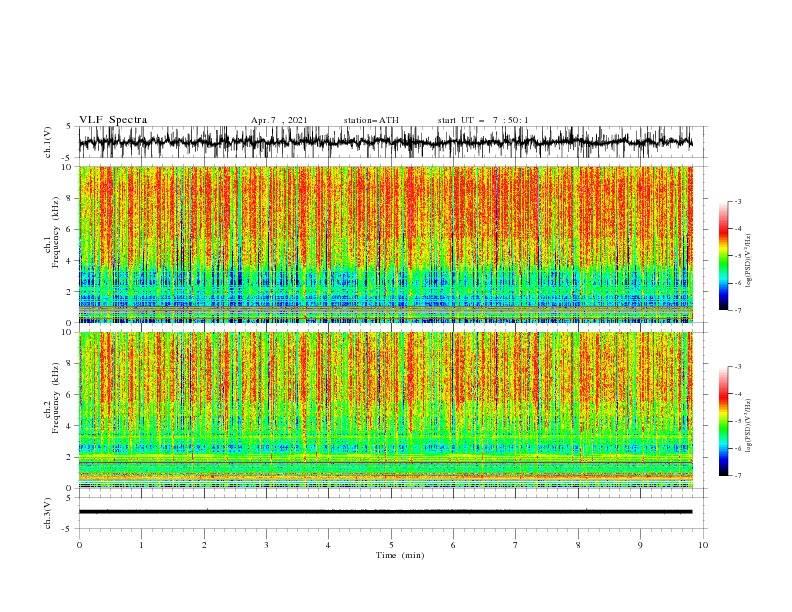Click the "ch.1(V)" axis label
Screen dimensions: 792x612
click(x=48, y=142)
